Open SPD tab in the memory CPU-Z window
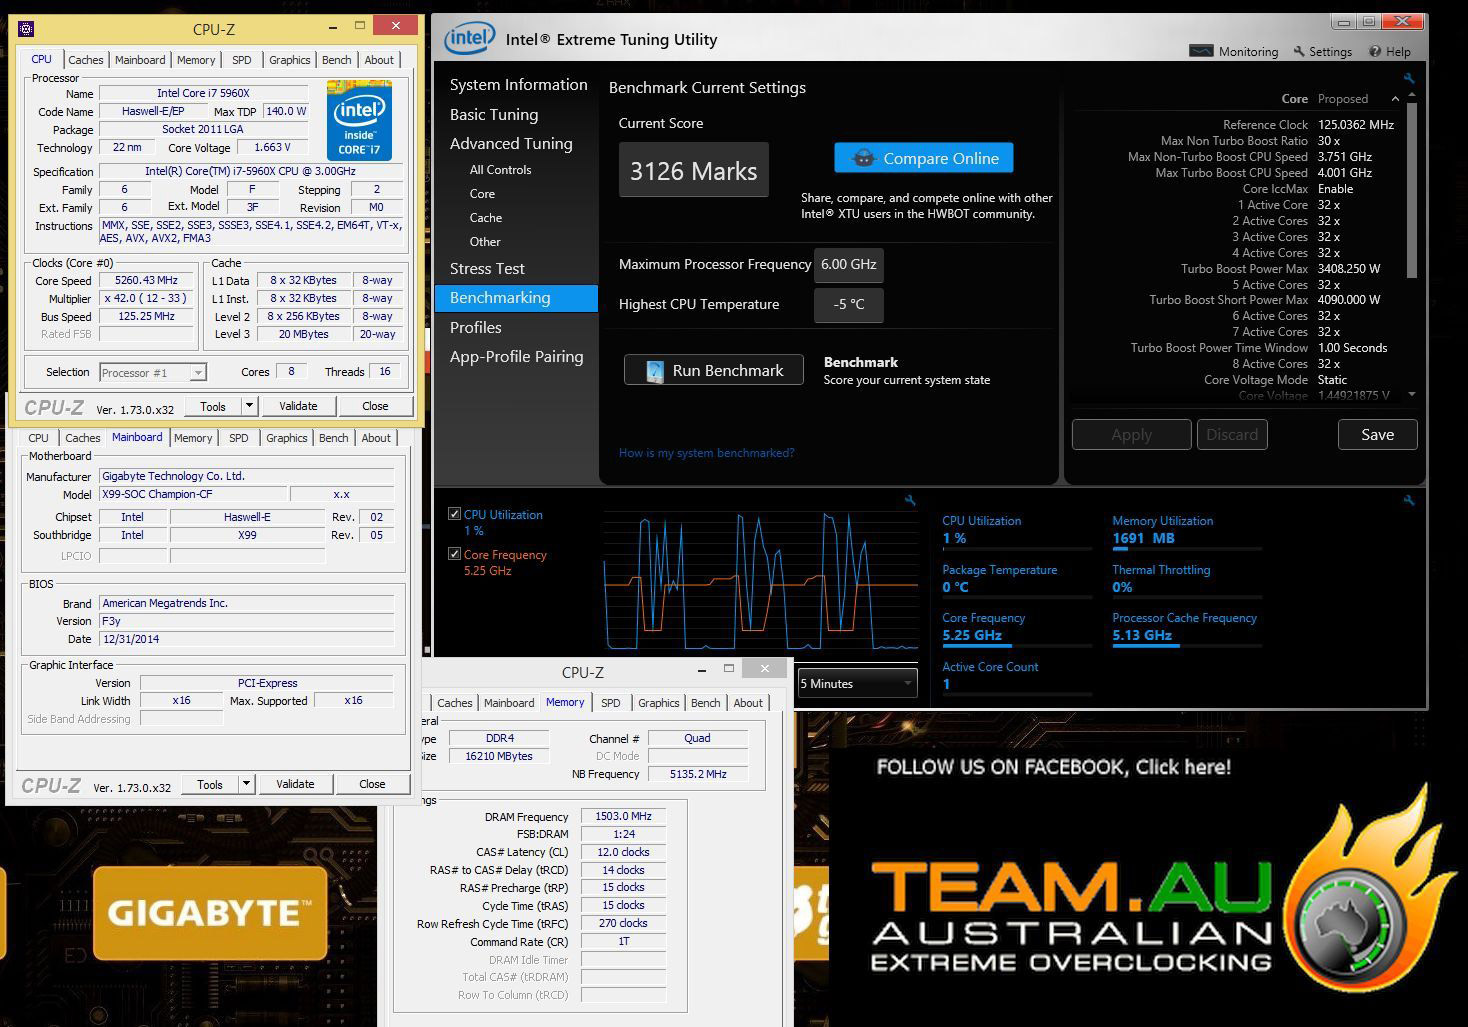Image resolution: width=1468 pixels, height=1027 pixels. point(611,703)
